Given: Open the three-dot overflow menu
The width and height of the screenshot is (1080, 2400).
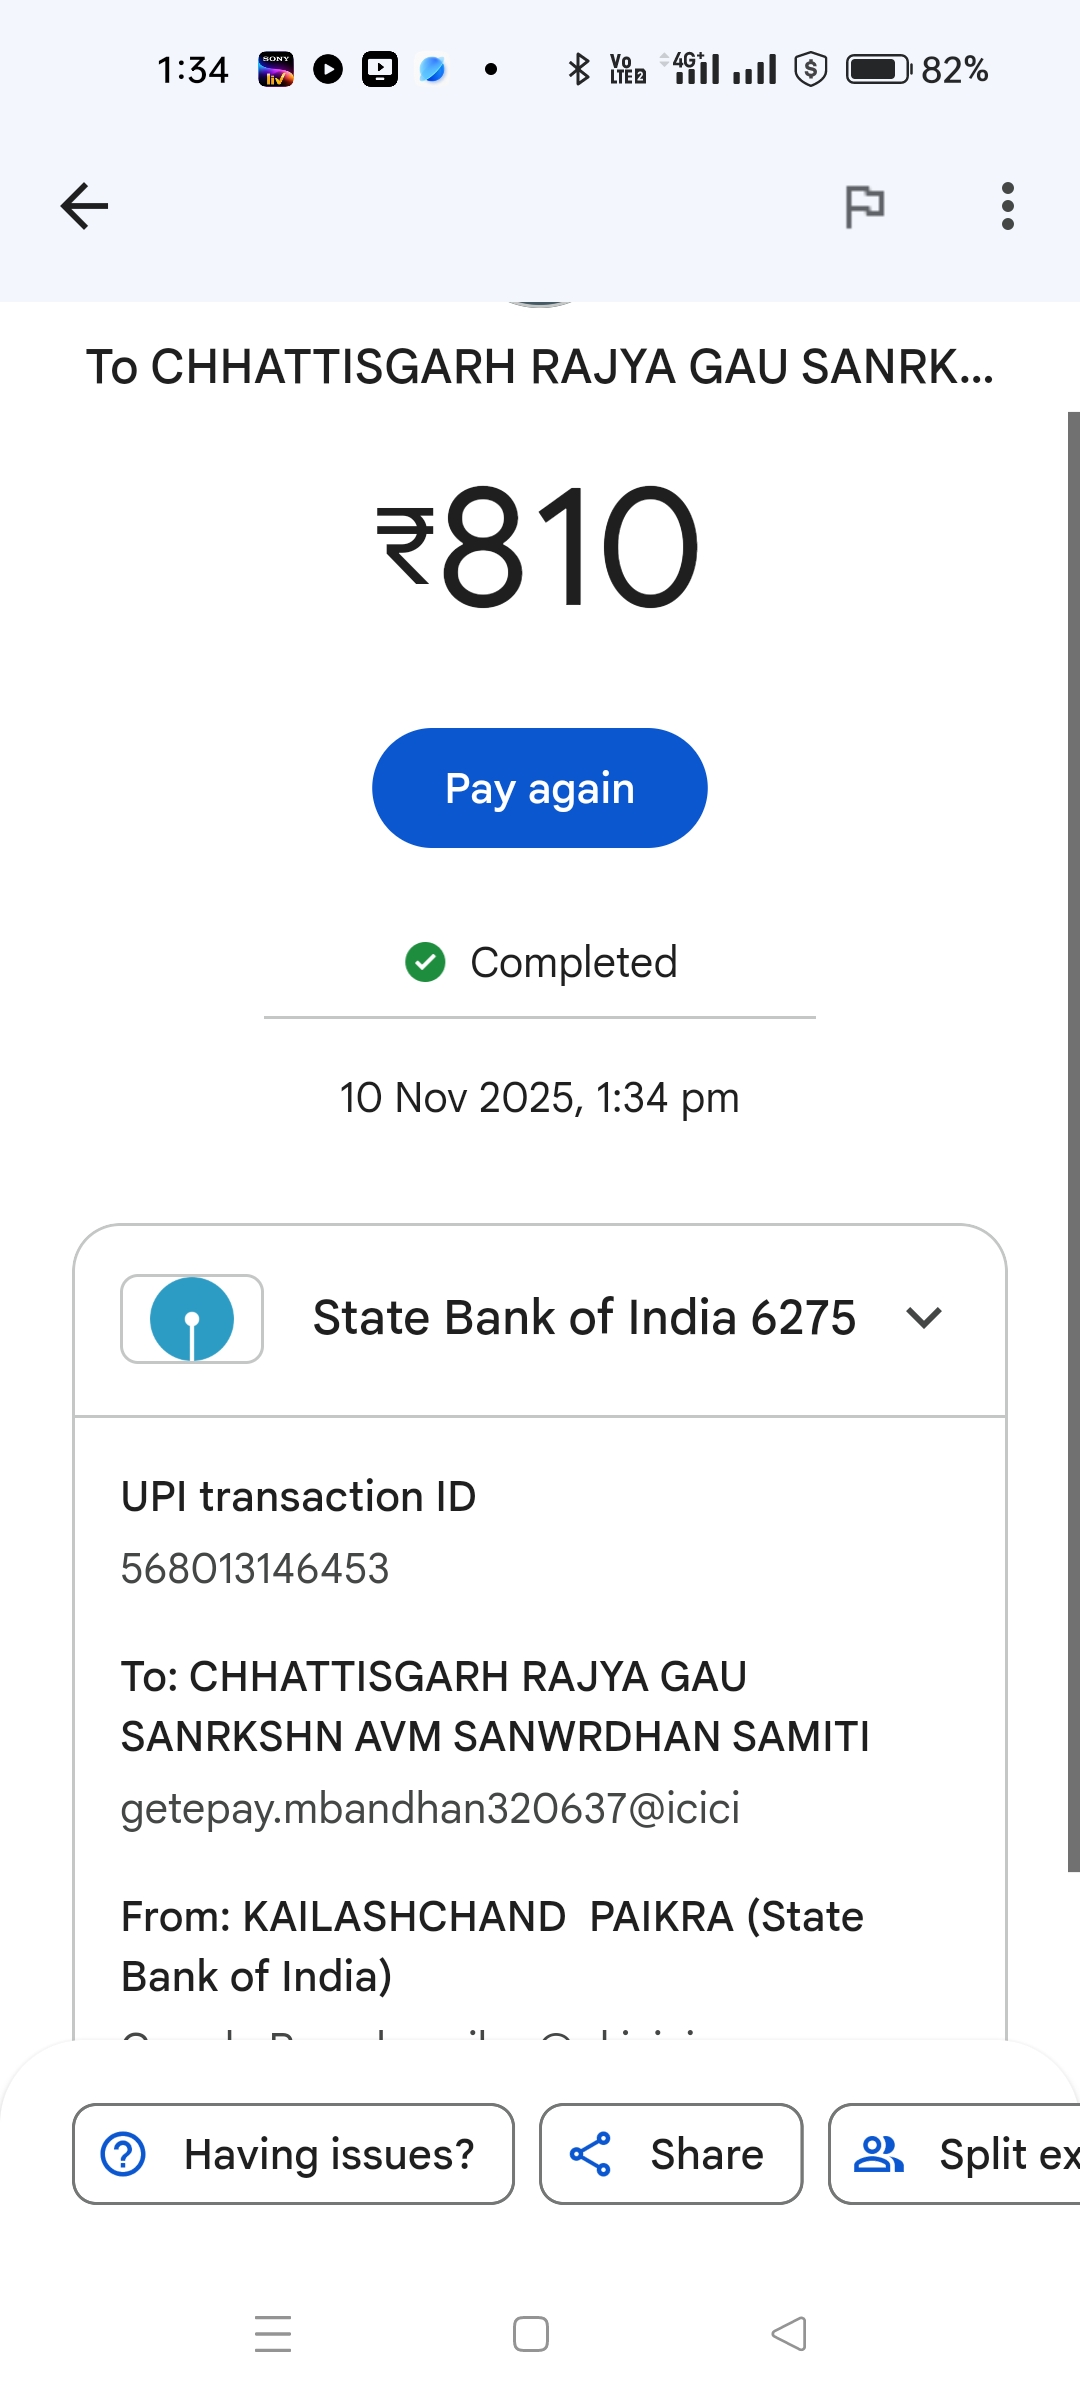Looking at the screenshot, I should (1007, 206).
